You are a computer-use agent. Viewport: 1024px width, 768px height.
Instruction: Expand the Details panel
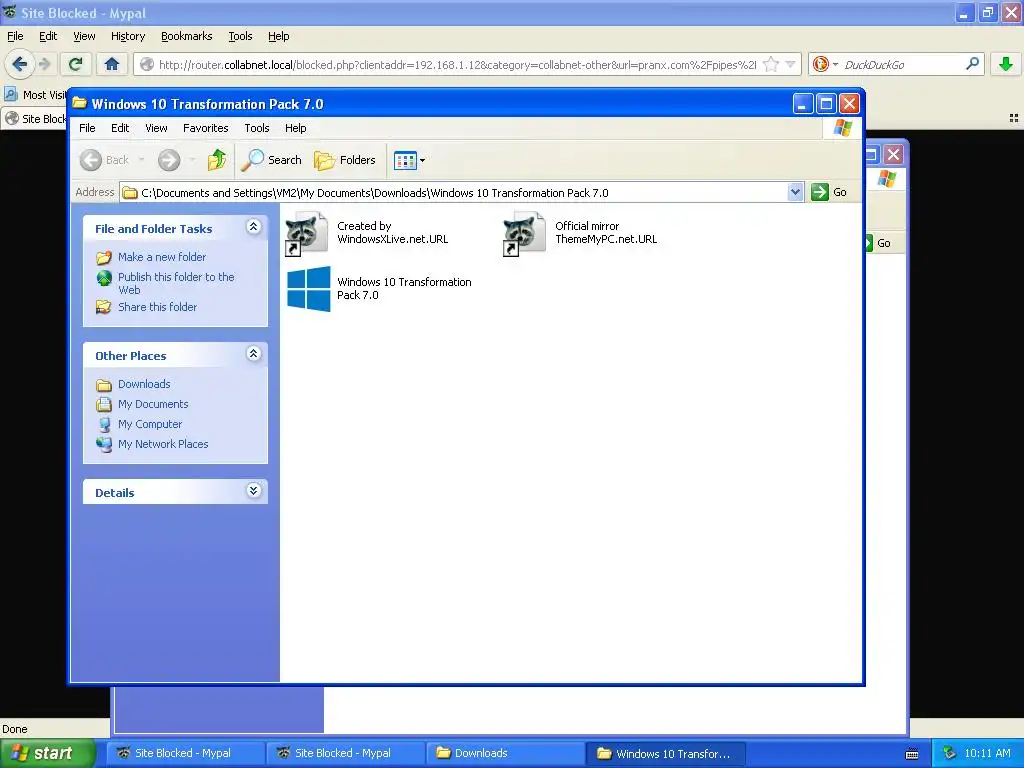(x=253, y=490)
